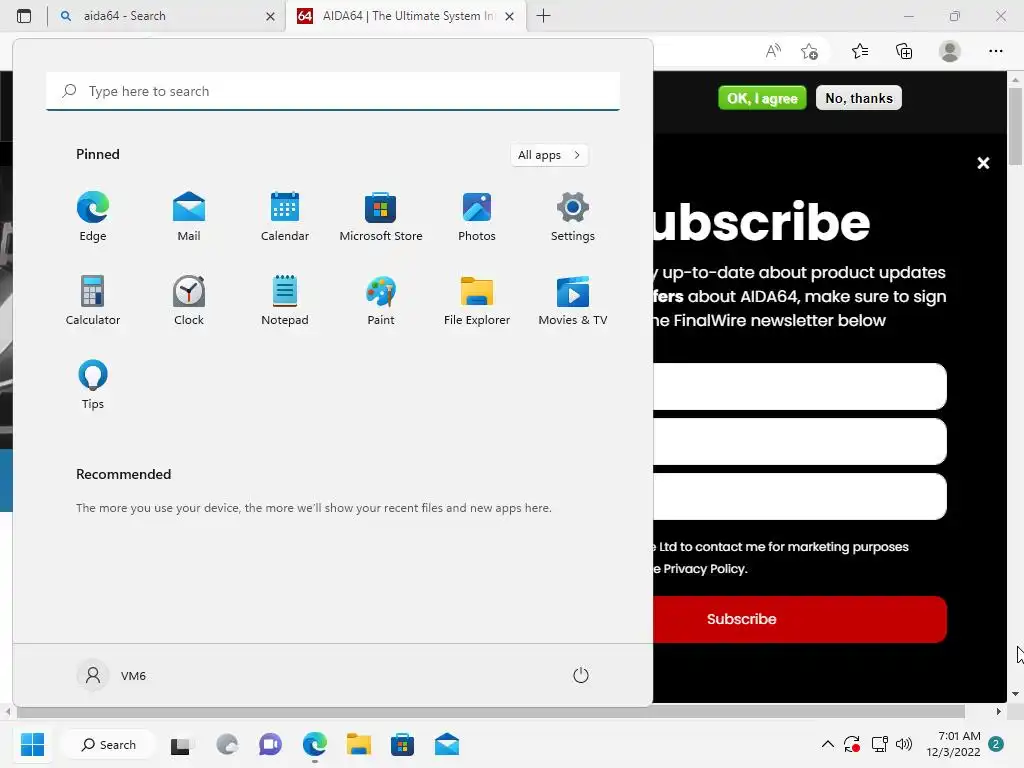Open Chat app on taskbar
The width and height of the screenshot is (1024, 768).
[x=270, y=744]
